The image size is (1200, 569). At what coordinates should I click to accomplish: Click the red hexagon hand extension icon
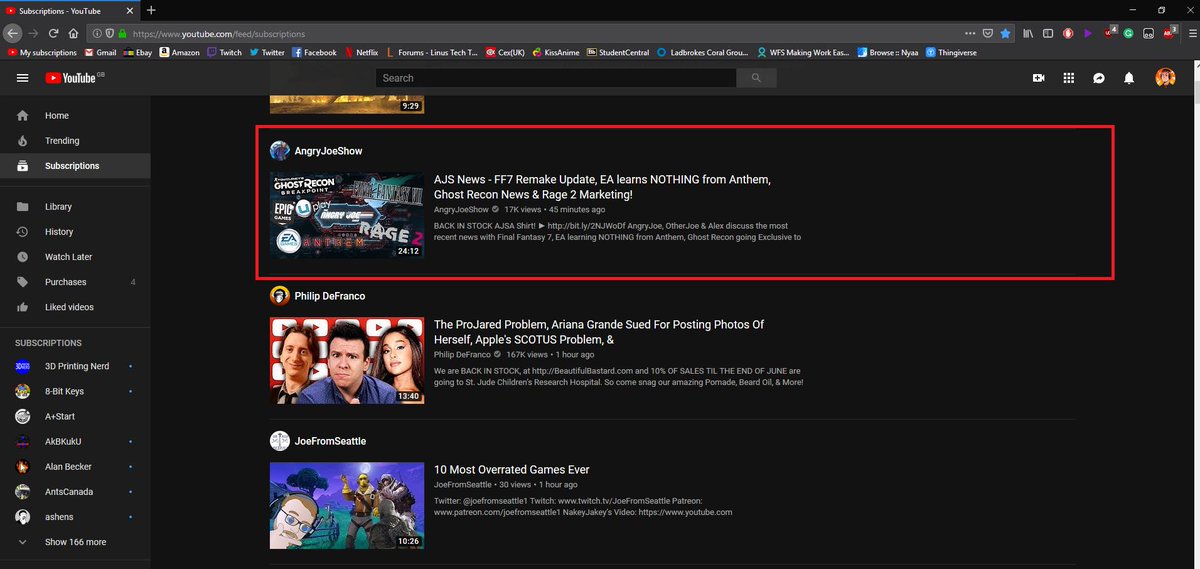pyautogui.click(x=1068, y=33)
